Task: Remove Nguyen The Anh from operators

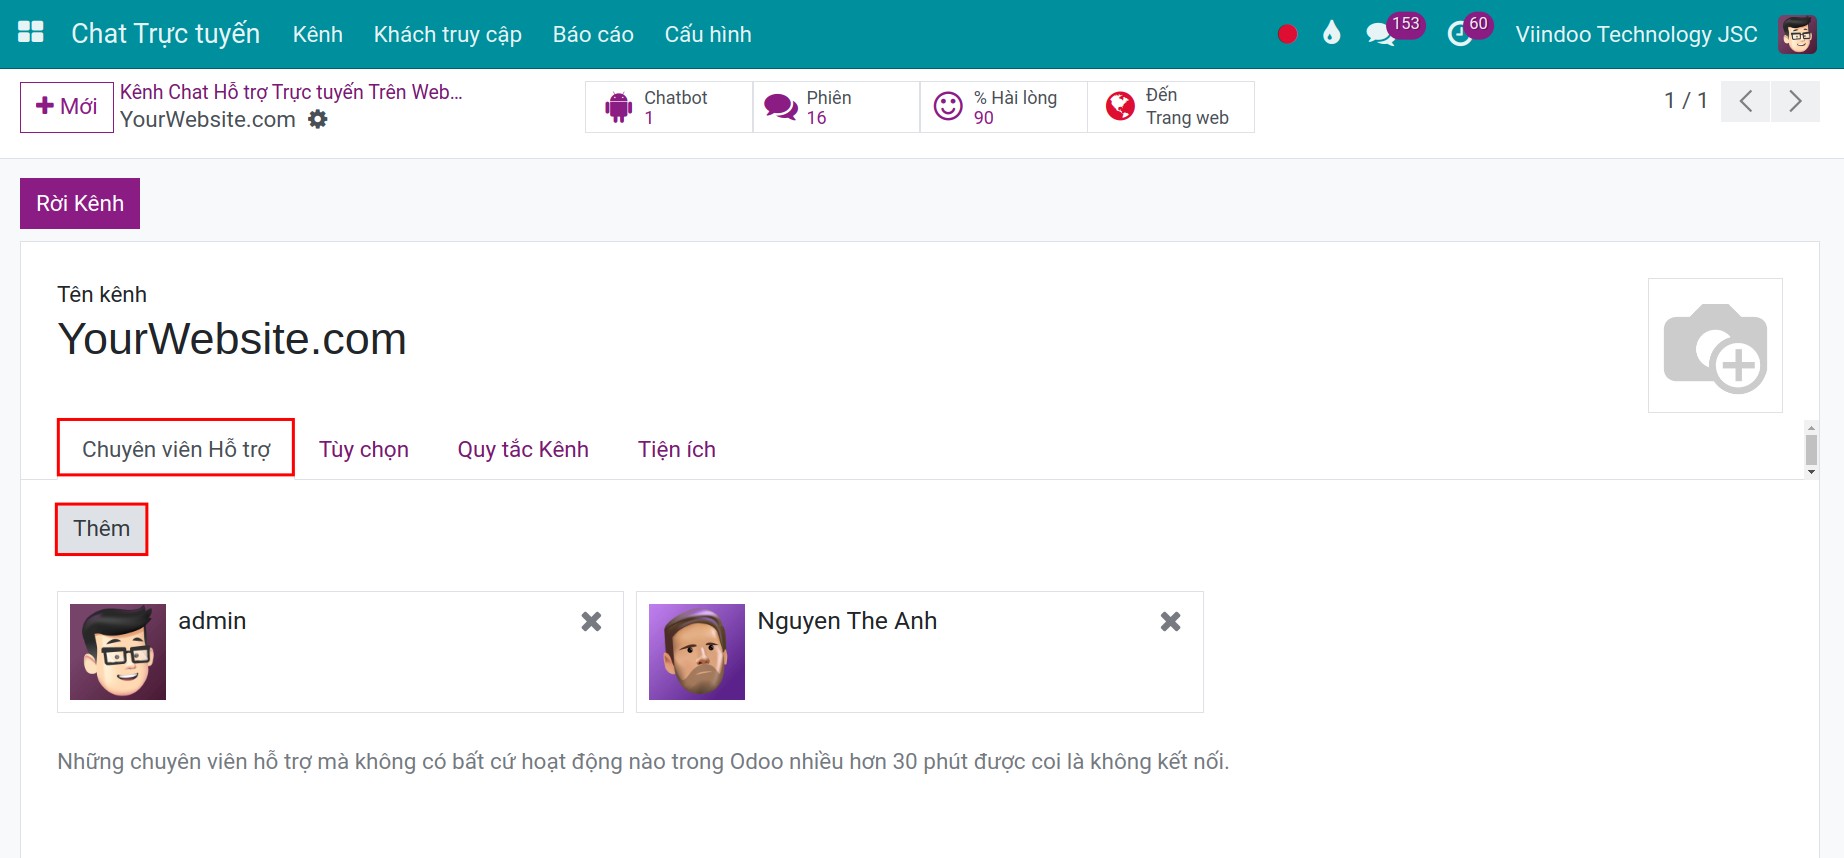Action: click(x=1170, y=622)
